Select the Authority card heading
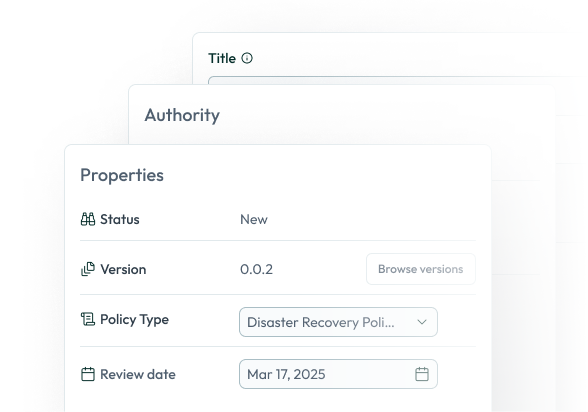Viewport: 588px width, 412px height. coord(182,115)
